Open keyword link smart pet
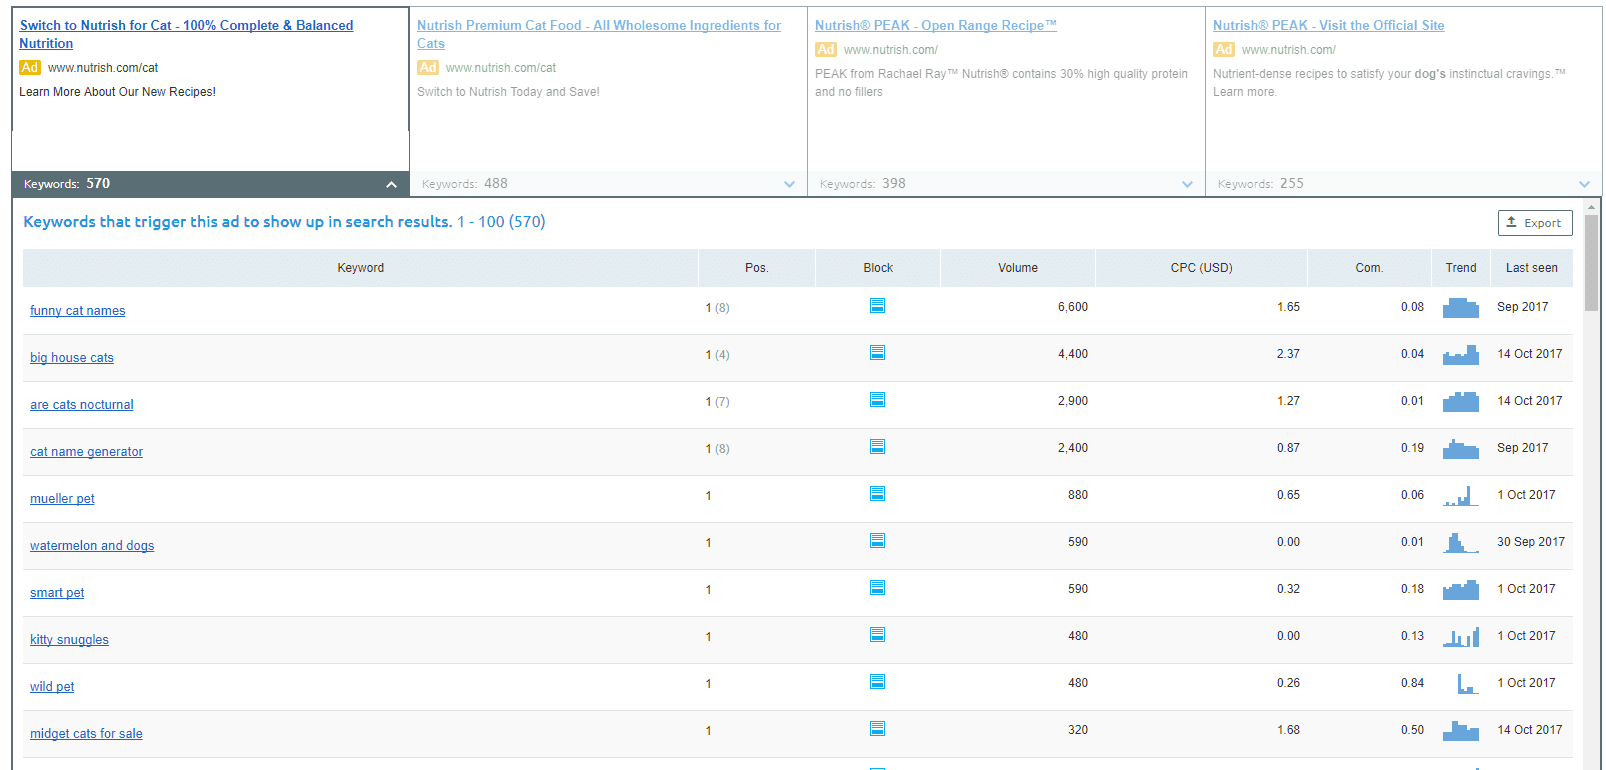 (x=57, y=593)
